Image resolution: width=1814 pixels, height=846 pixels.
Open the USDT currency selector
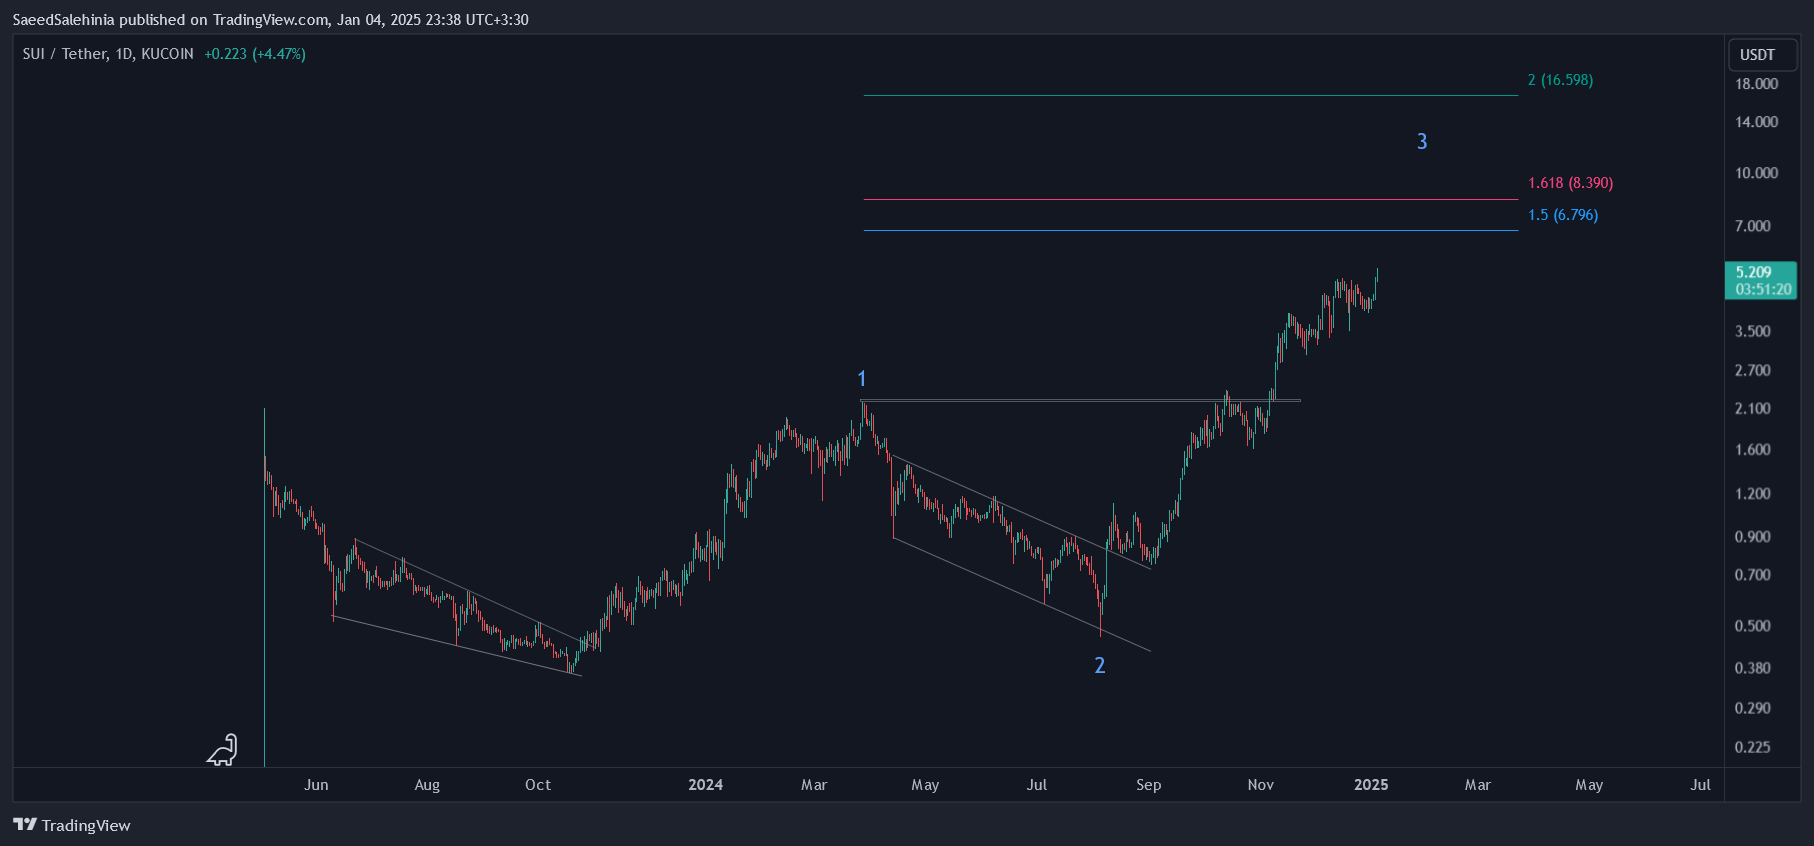[1762, 55]
